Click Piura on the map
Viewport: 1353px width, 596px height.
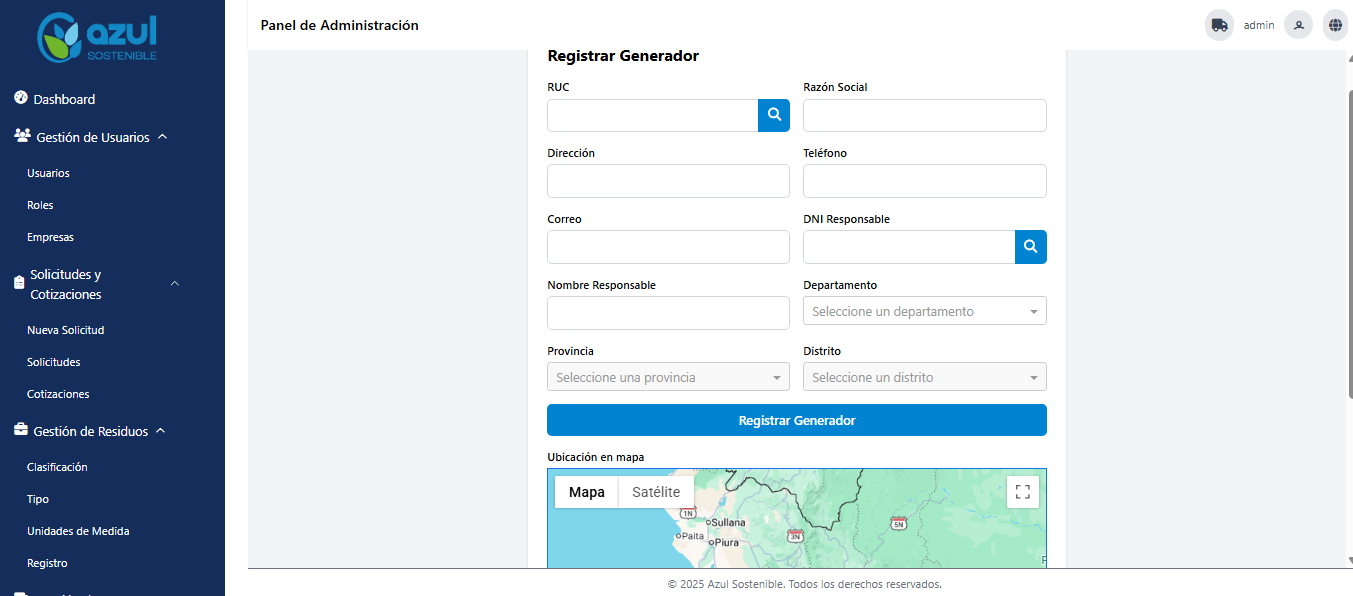pyautogui.click(x=726, y=542)
